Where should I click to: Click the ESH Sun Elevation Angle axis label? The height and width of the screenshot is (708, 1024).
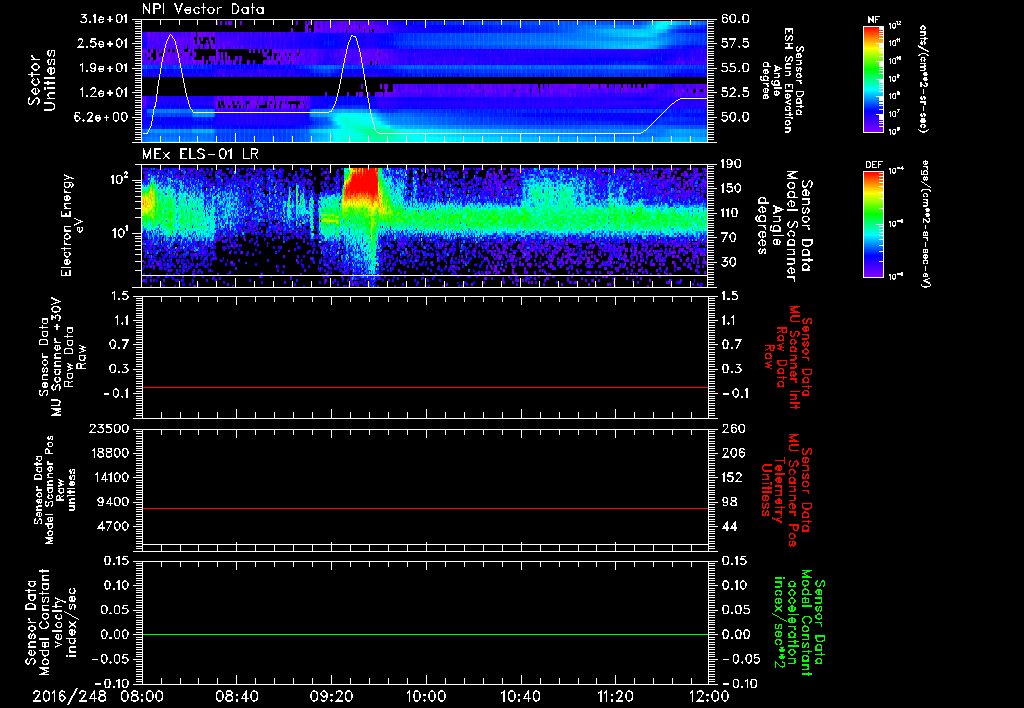coord(781,80)
